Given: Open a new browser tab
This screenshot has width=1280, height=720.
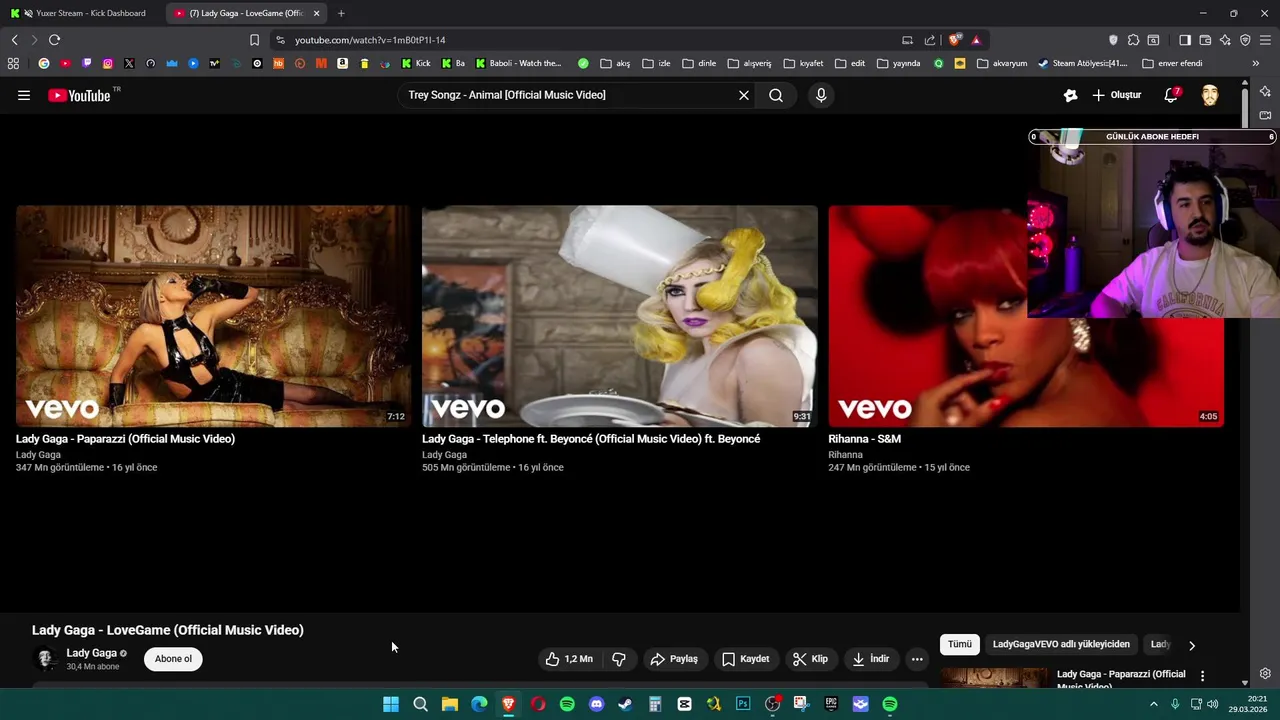Looking at the screenshot, I should [x=341, y=13].
